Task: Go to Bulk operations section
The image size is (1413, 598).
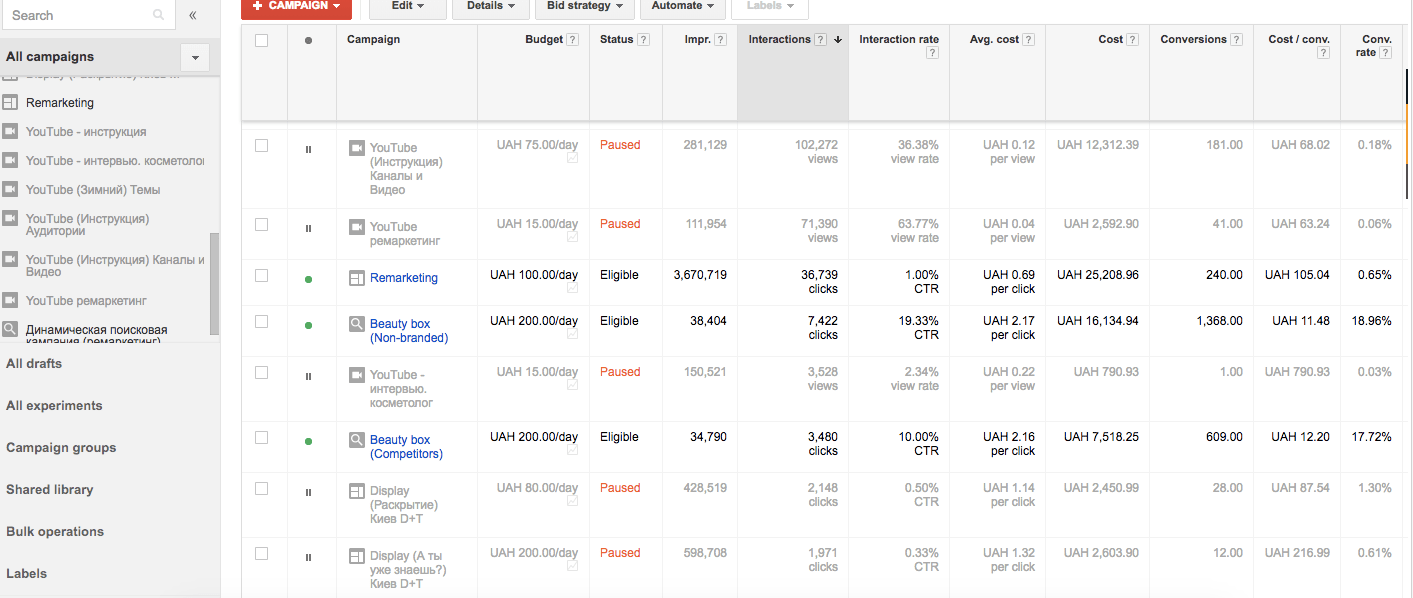Action: 55,532
